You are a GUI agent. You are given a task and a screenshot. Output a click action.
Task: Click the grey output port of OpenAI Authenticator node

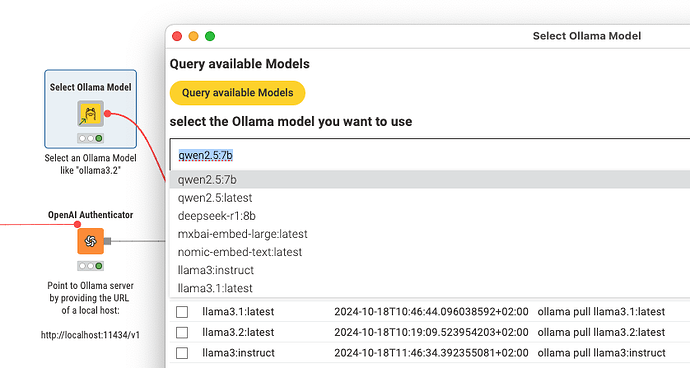[107, 241]
